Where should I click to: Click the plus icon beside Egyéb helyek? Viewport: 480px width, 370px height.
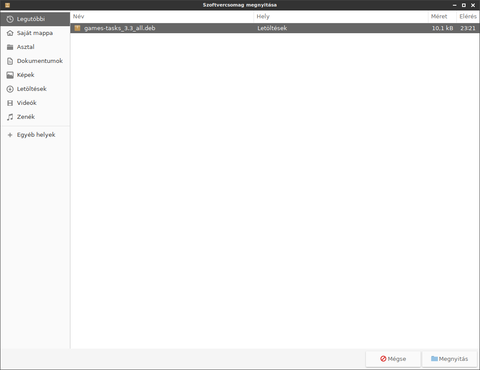tap(10, 135)
